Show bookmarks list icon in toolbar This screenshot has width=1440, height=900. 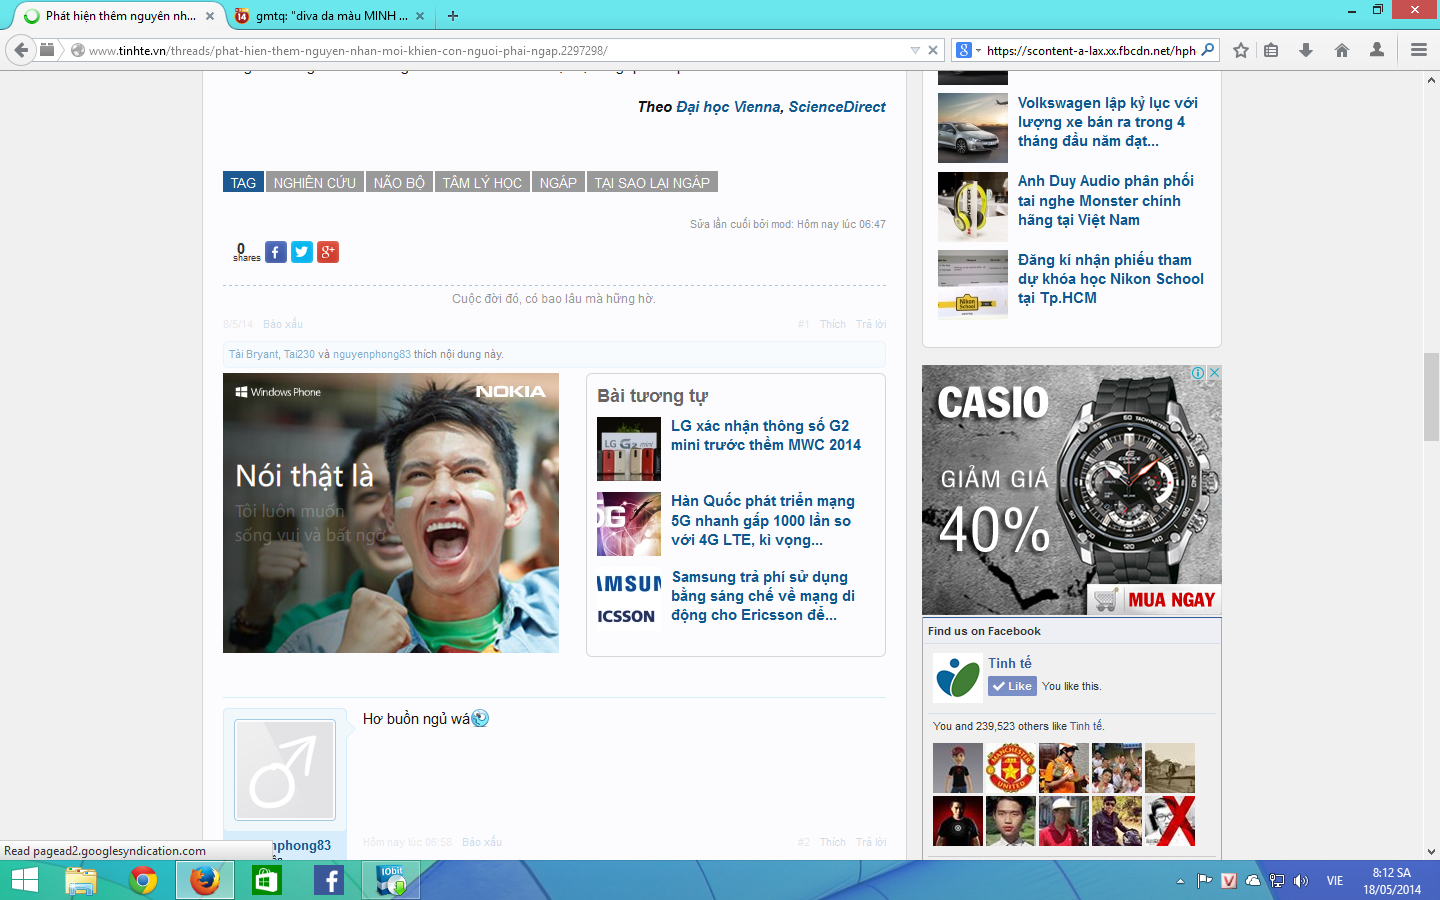[x=1271, y=50]
